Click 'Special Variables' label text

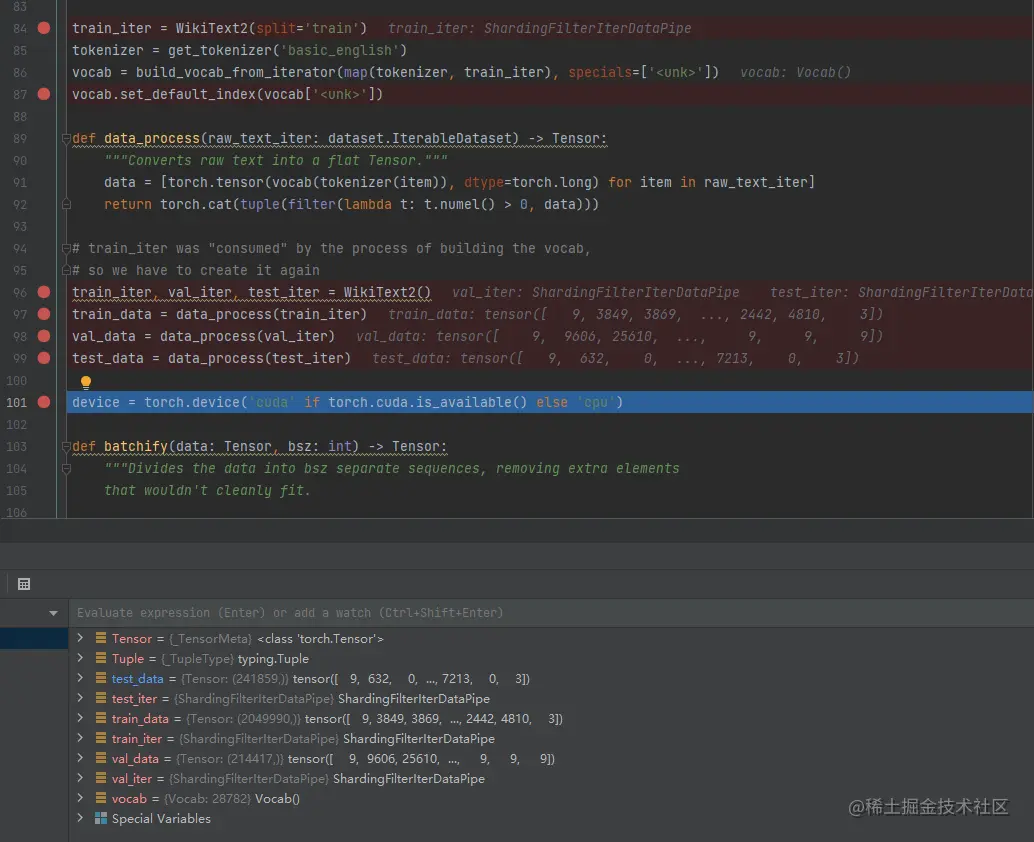pos(161,818)
